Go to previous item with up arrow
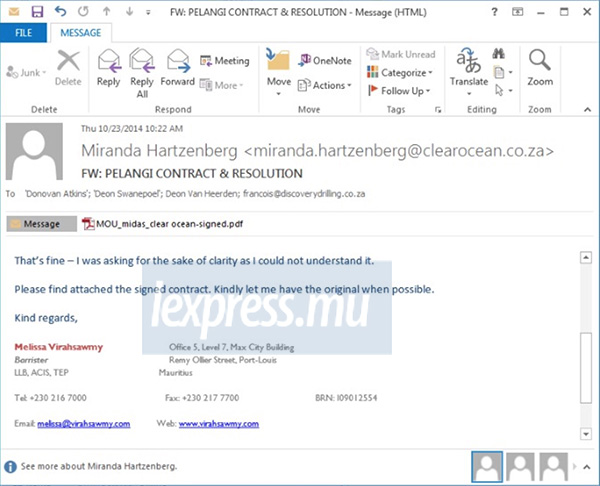The height and width of the screenshot is (486, 600). 106,12
